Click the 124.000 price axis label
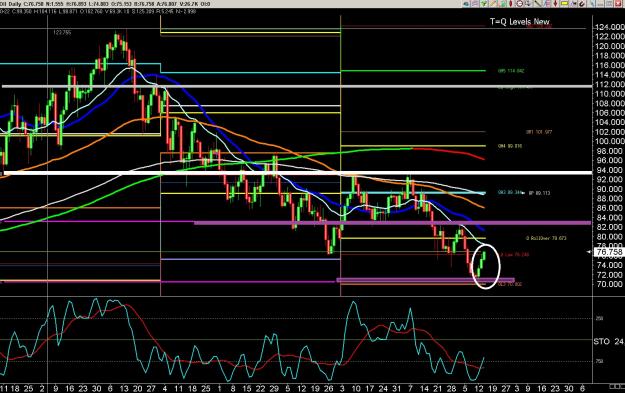This screenshot has height=393, width=625. pos(609,27)
